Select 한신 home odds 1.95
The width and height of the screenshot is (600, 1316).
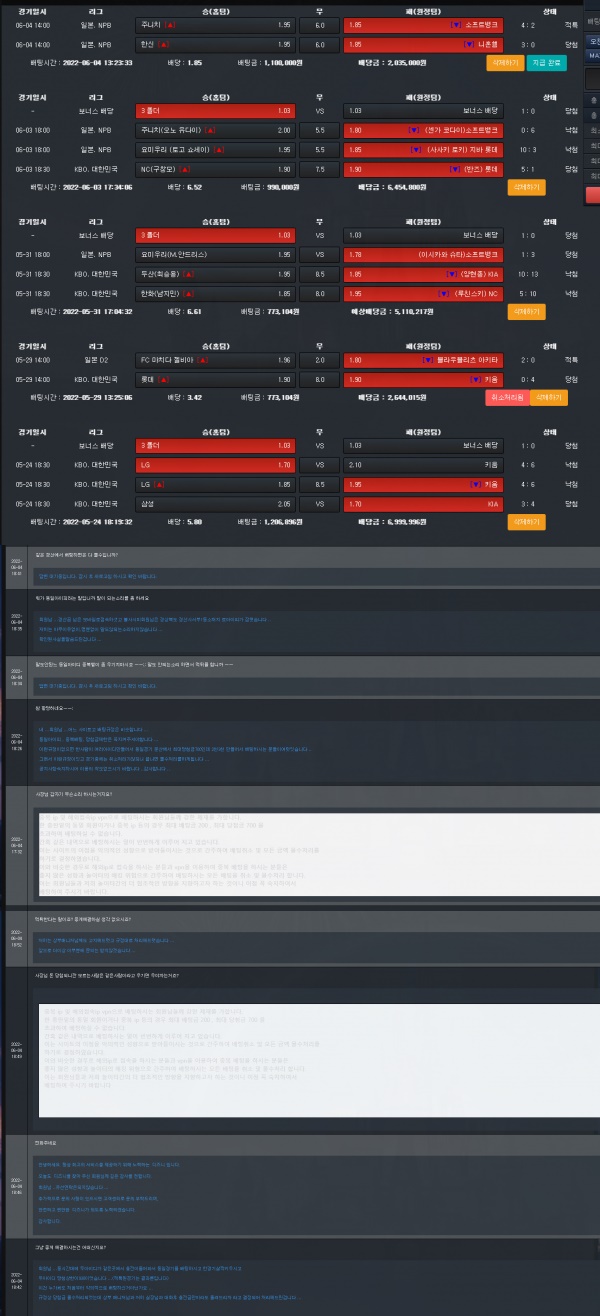214,45
